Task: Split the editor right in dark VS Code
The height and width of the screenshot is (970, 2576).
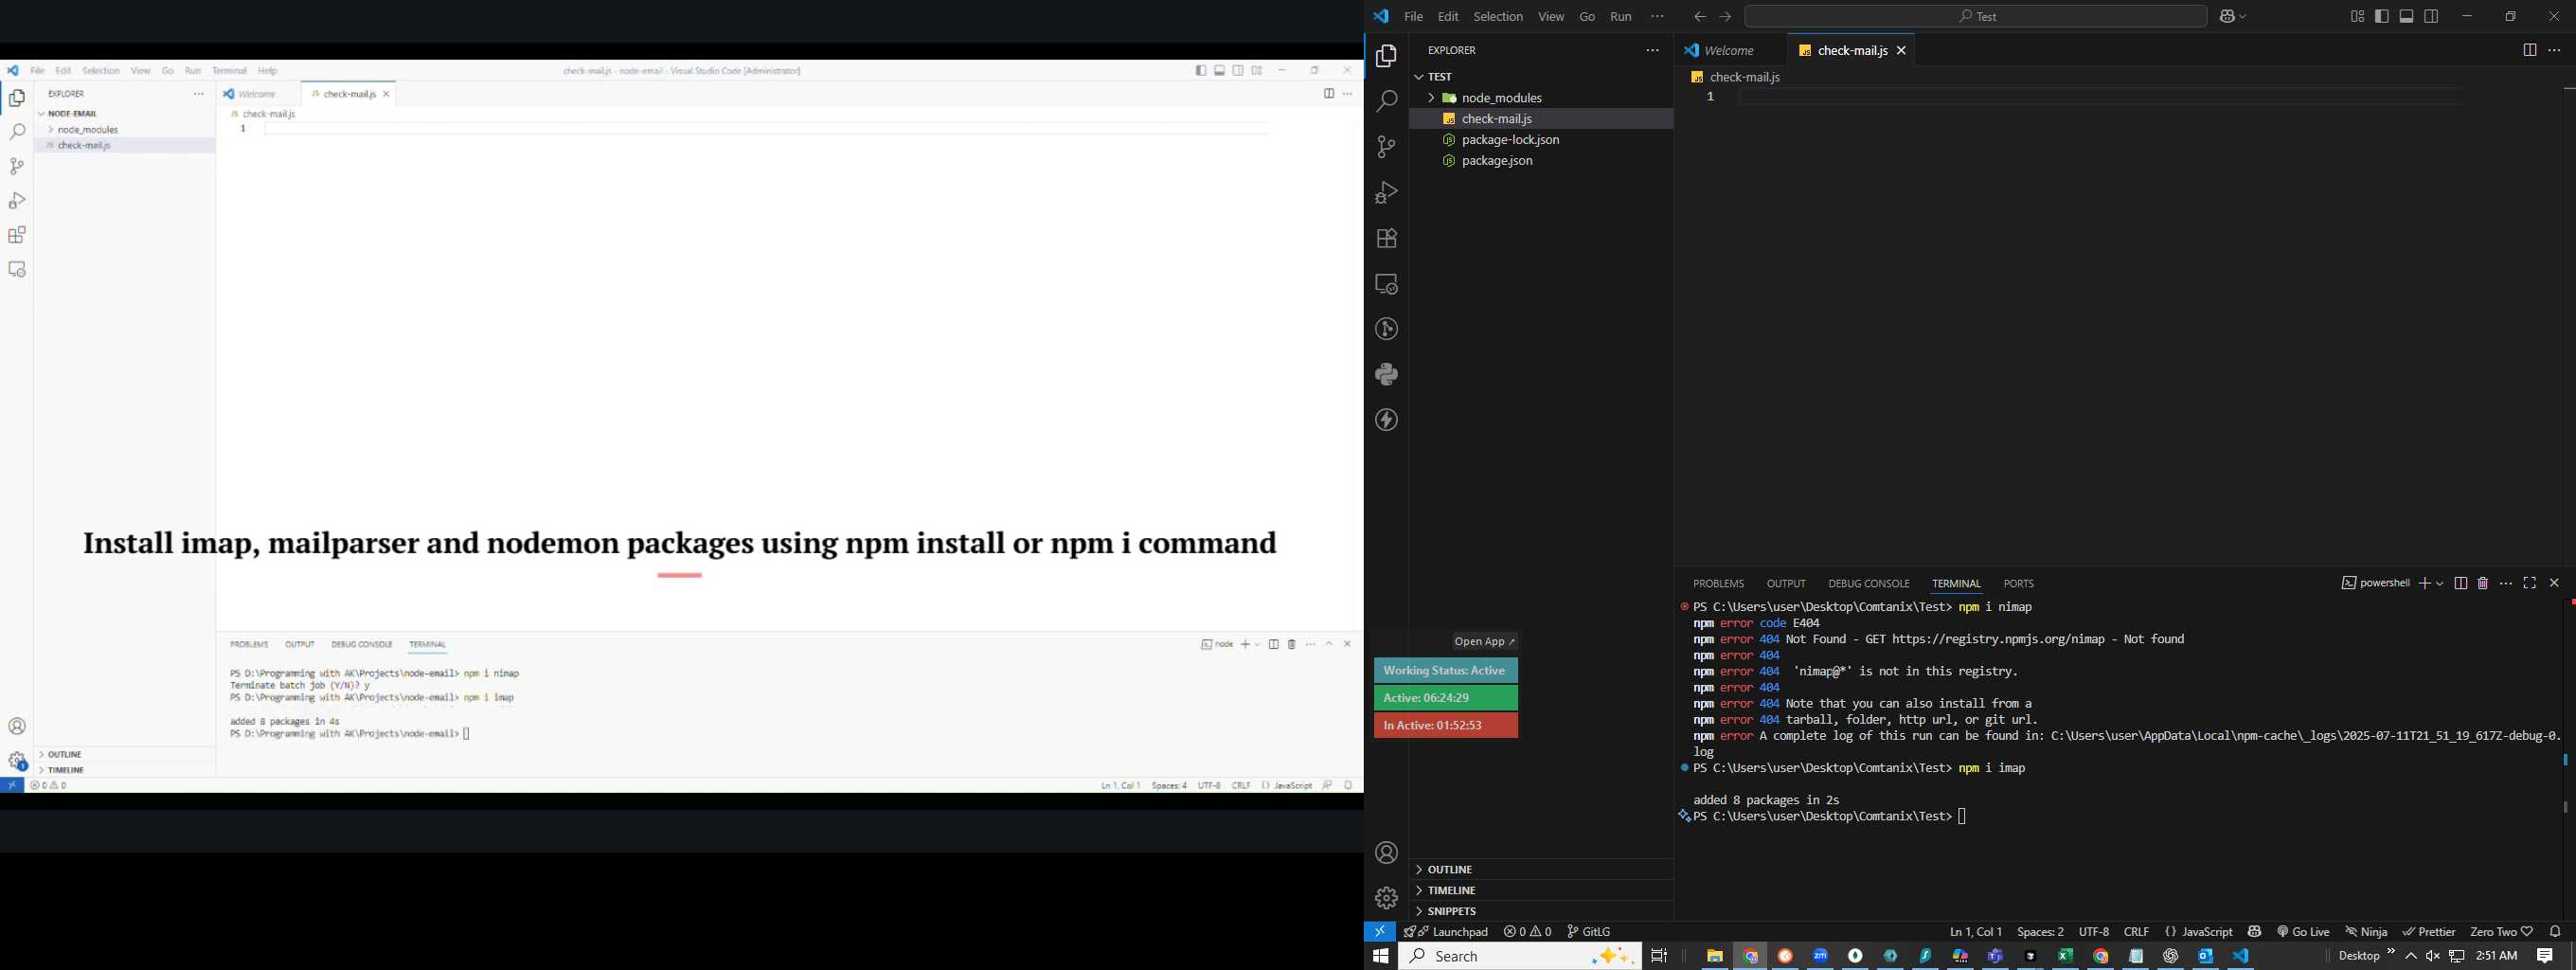Action: 2529,50
